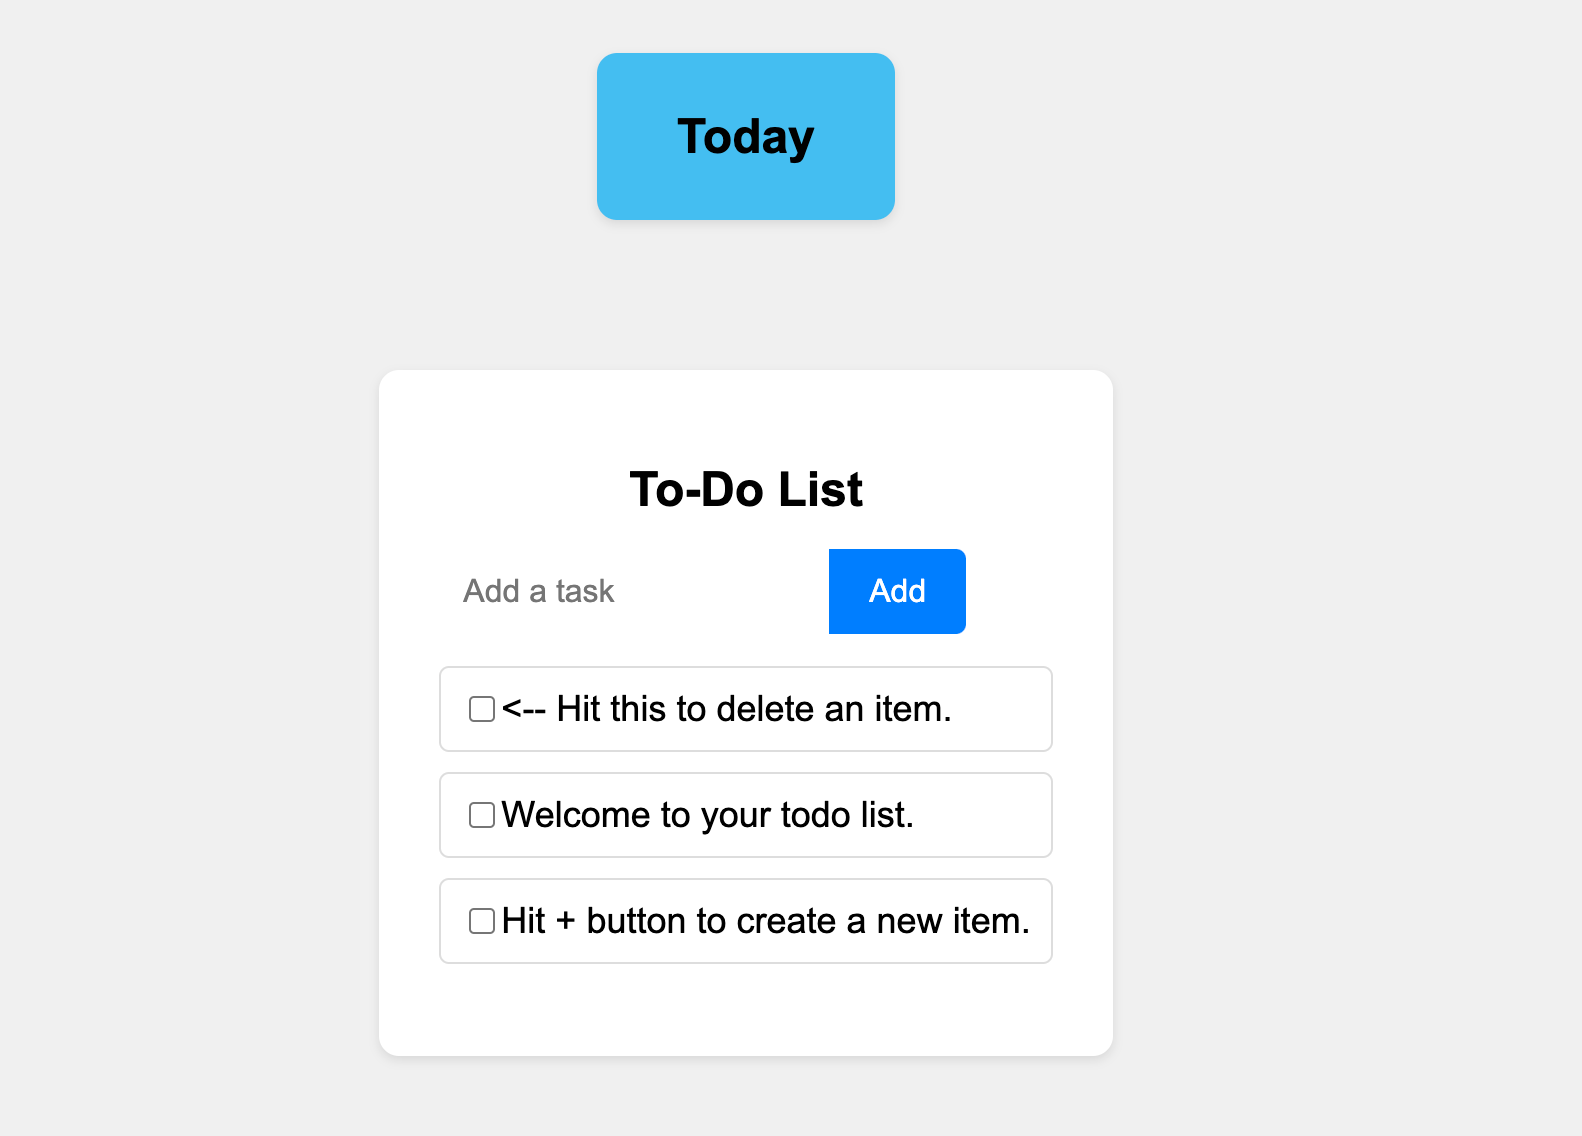Toggle checkbox for "Hit + button" item
This screenshot has height=1136, width=1582.
pyautogui.click(x=482, y=921)
